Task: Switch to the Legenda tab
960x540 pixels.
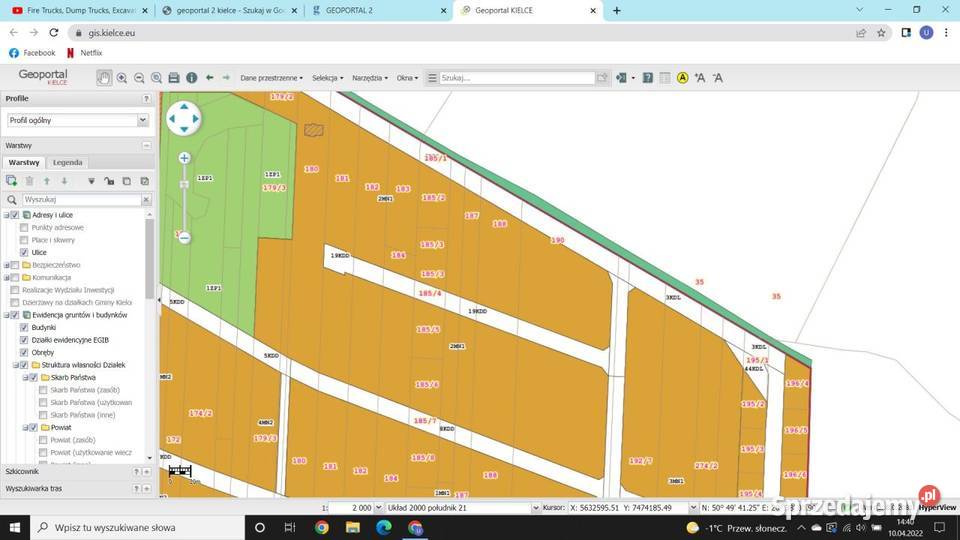Action: (x=68, y=162)
